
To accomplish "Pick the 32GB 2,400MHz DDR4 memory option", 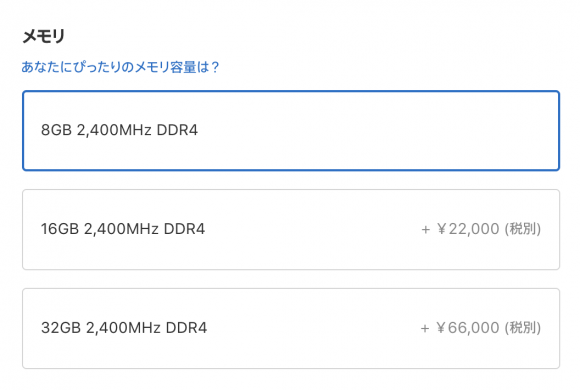I will click(x=291, y=328).
